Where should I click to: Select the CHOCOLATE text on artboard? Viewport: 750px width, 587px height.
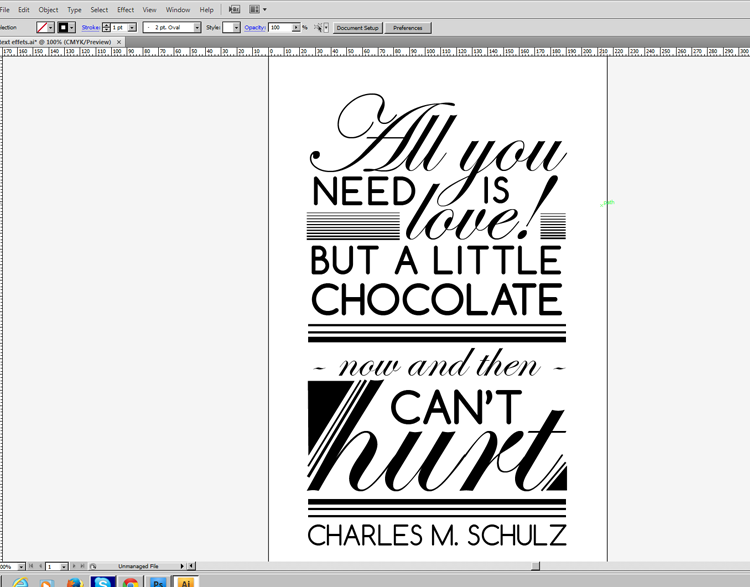pyautogui.click(x=437, y=299)
